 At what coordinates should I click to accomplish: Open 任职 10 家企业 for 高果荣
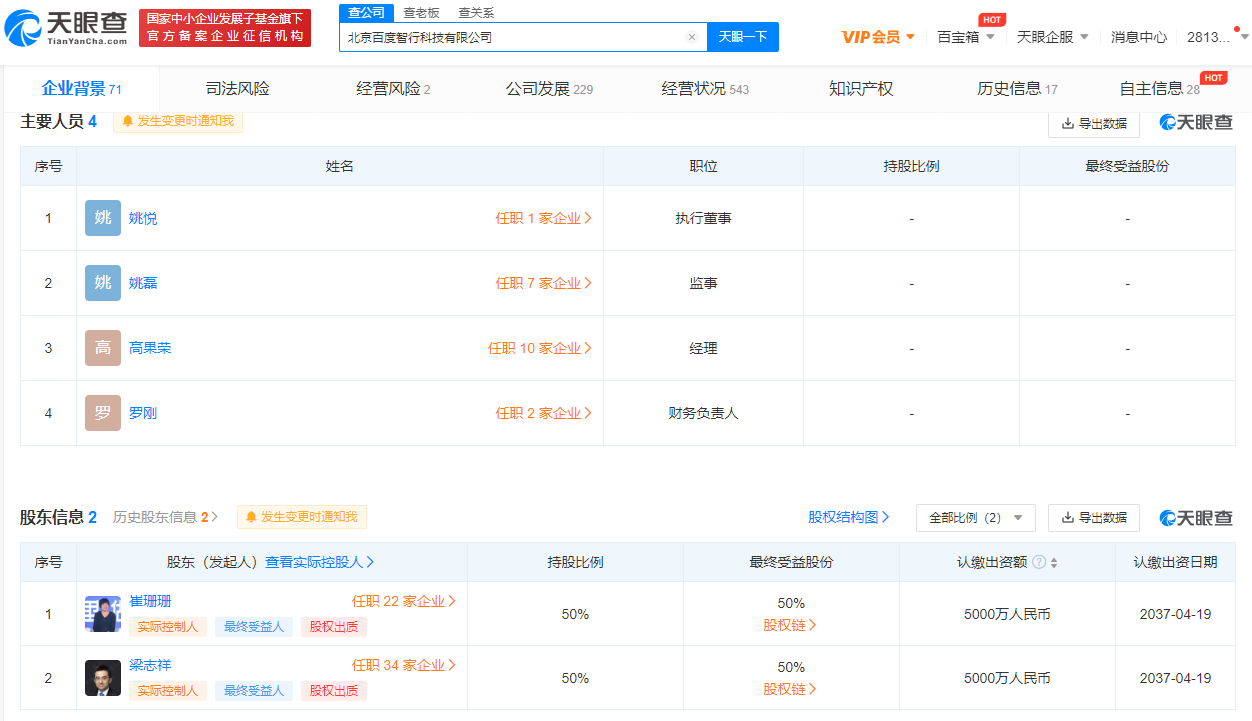540,348
